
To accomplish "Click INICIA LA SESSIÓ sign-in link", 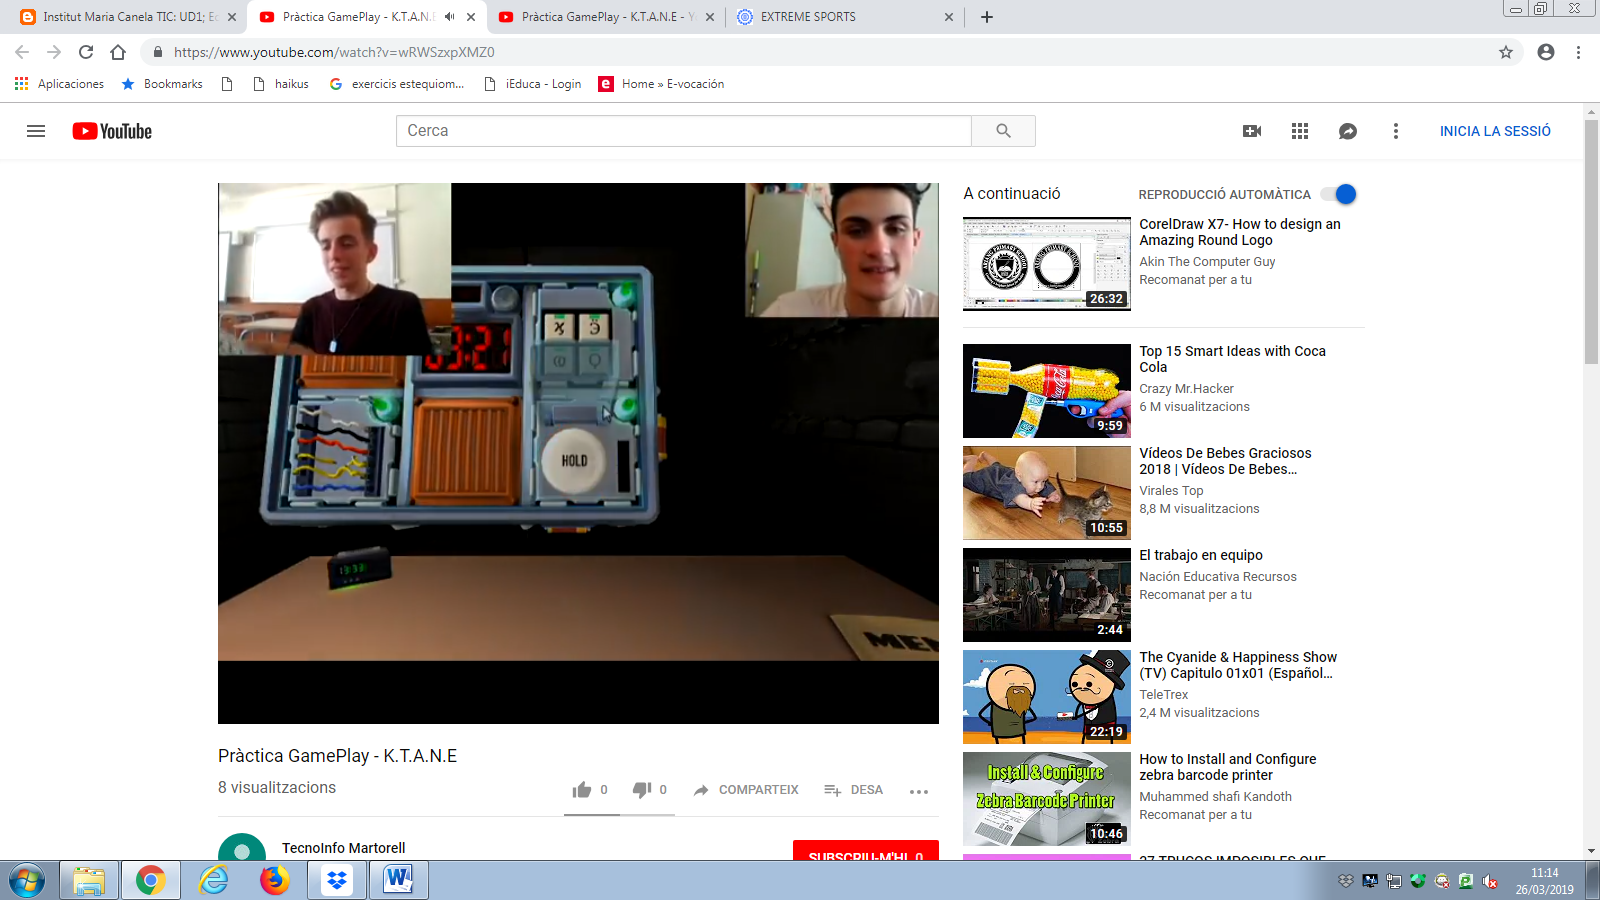I will point(1494,131).
